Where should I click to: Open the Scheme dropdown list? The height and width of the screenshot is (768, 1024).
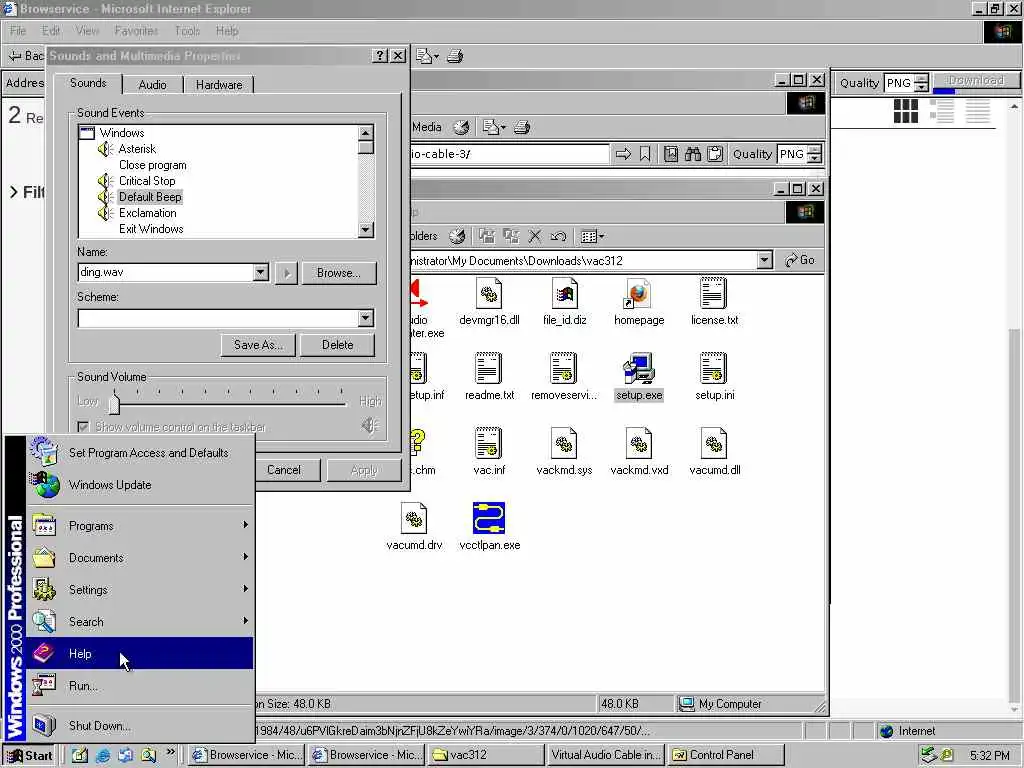(x=366, y=318)
